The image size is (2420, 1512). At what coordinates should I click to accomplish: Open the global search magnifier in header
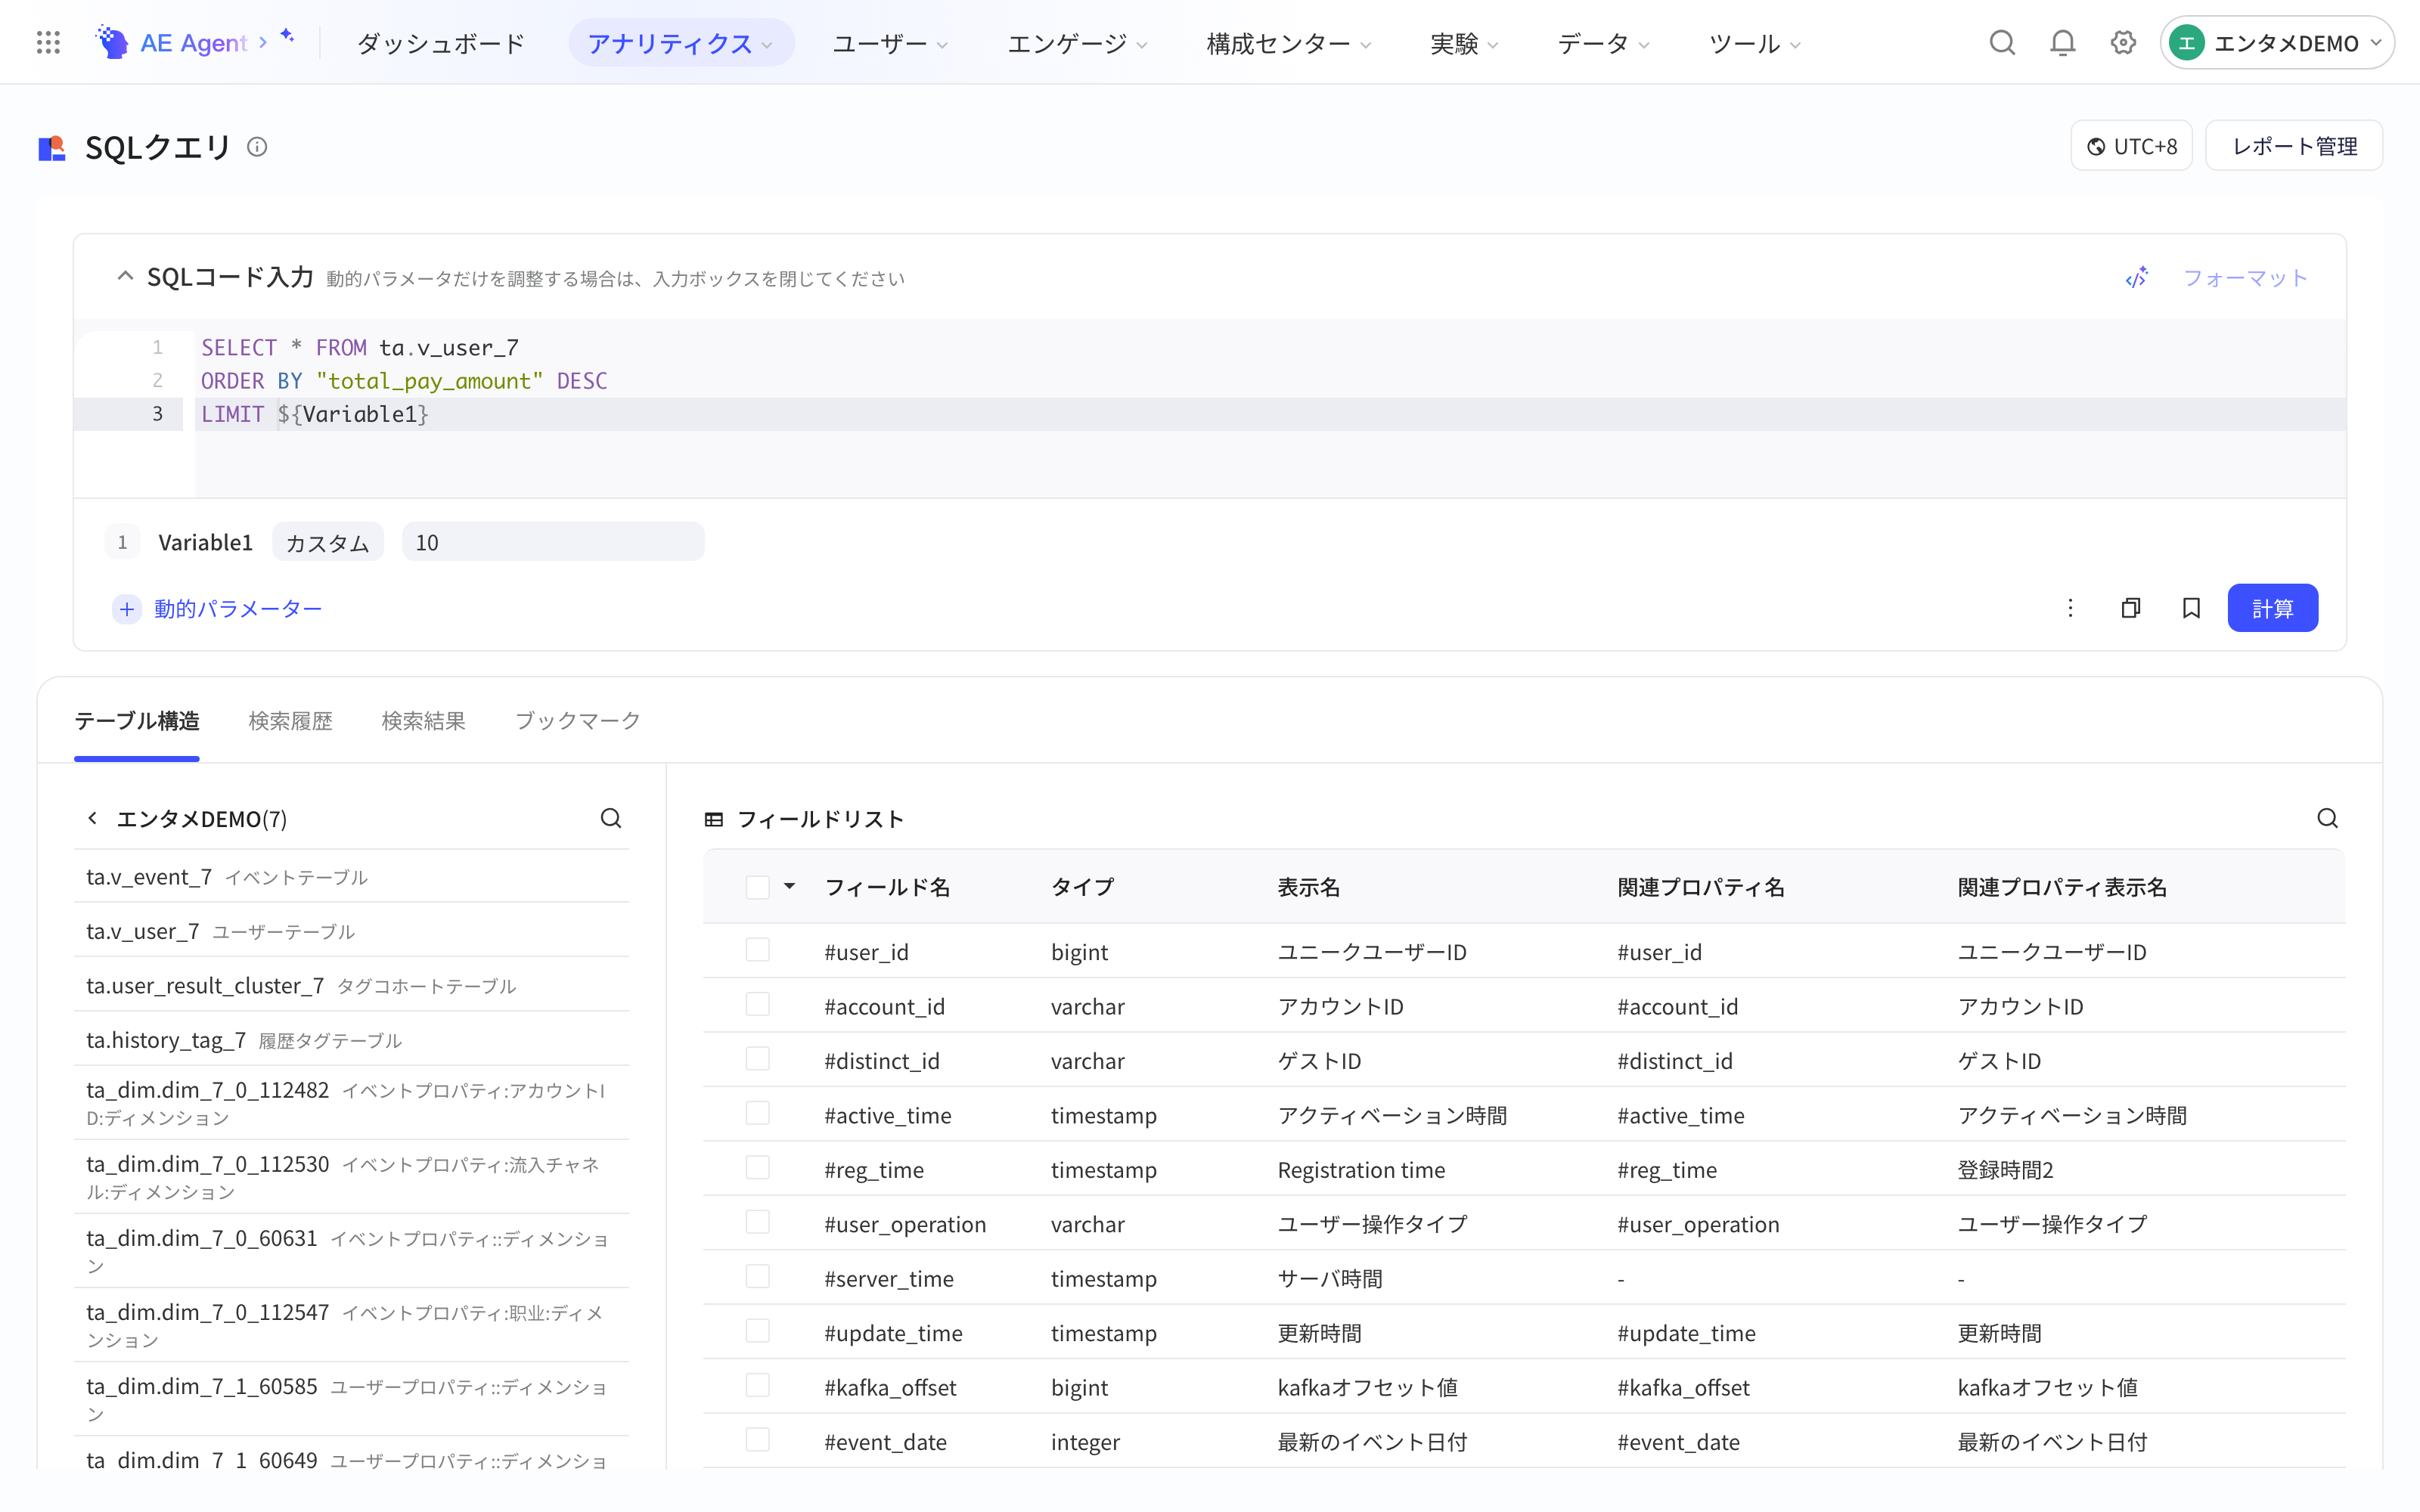(2001, 42)
